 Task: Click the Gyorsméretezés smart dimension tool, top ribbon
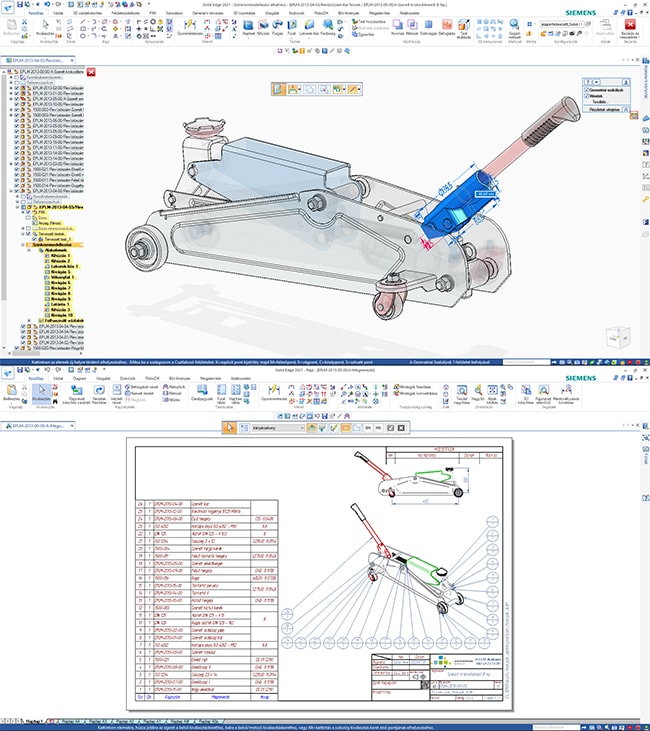click(x=189, y=27)
